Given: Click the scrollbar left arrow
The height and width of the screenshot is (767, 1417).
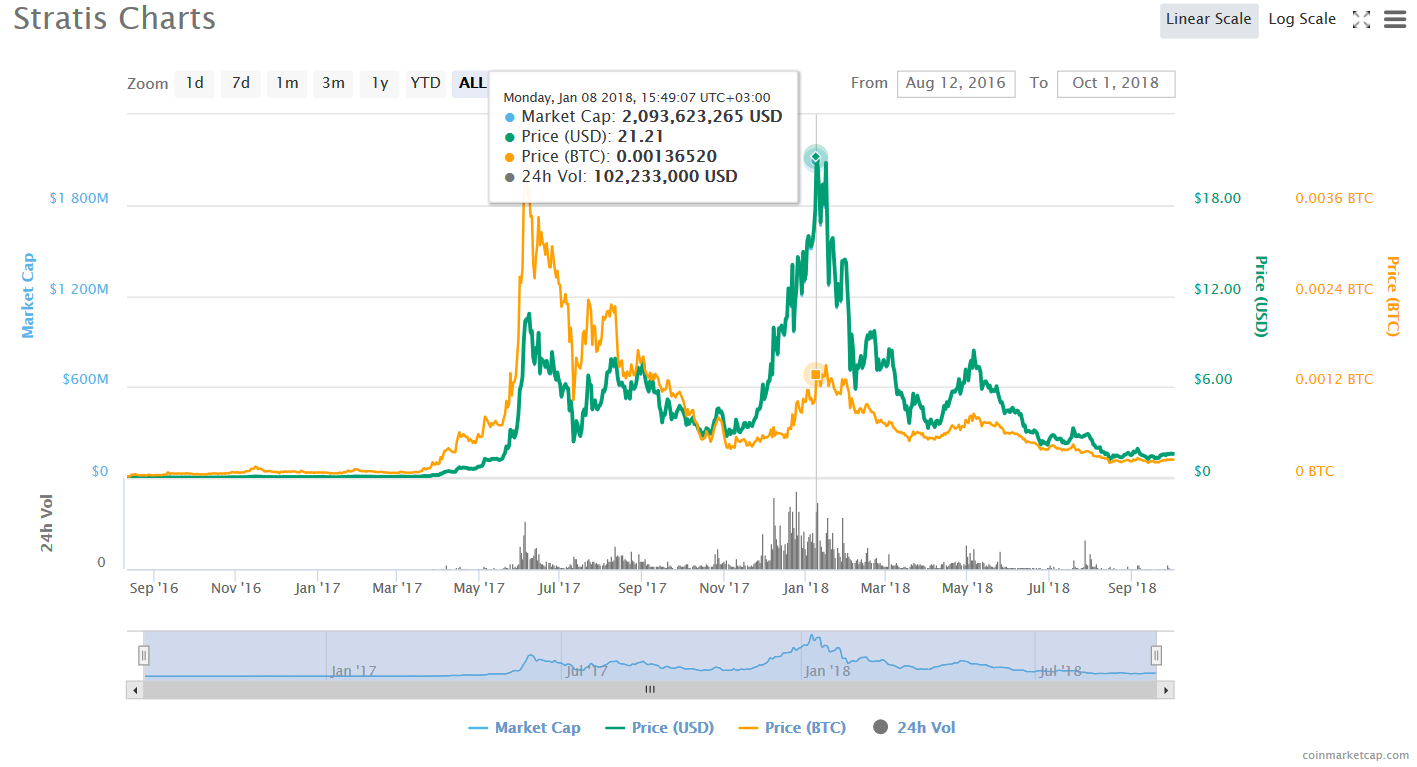Looking at the screenshot, I should 134,690.
